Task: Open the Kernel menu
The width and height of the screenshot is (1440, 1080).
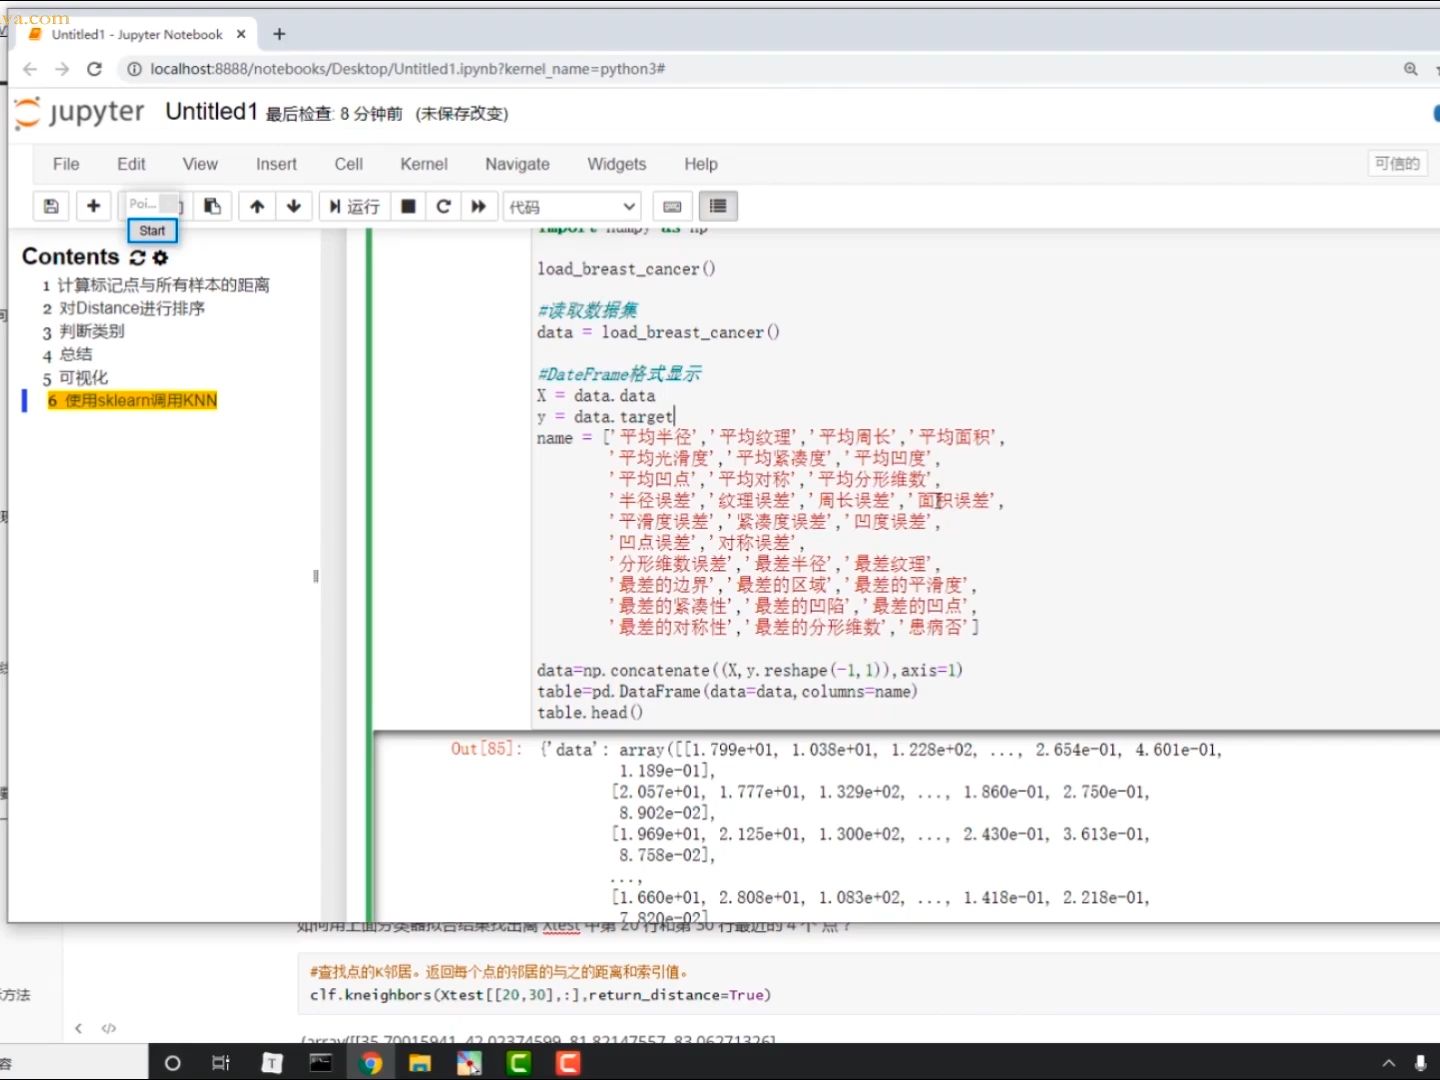Action: click(424, 164)
